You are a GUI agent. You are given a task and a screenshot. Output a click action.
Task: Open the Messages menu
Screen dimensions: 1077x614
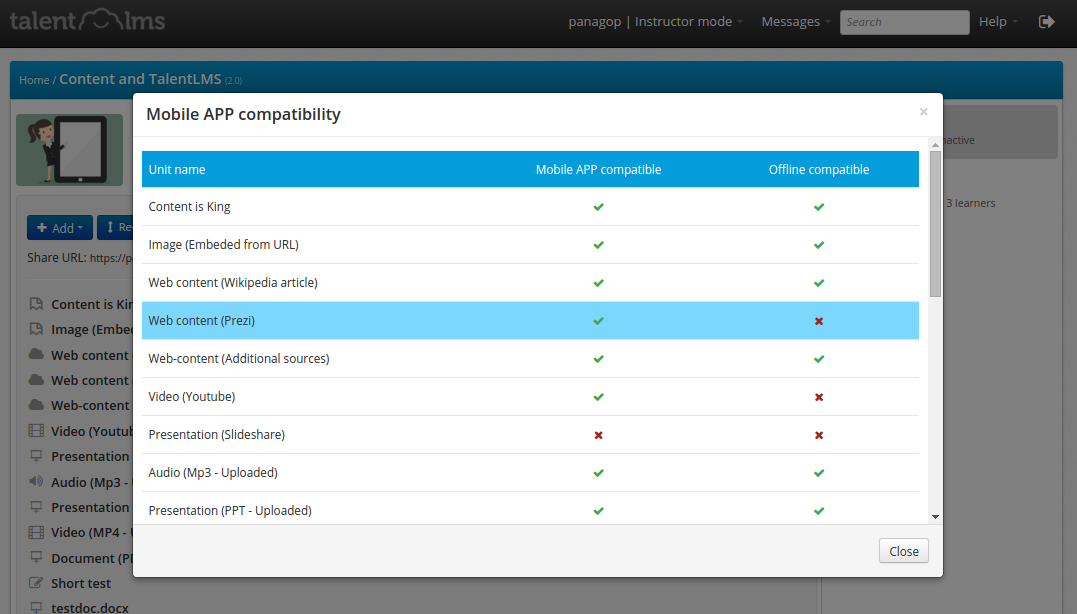tap(795, 22)
